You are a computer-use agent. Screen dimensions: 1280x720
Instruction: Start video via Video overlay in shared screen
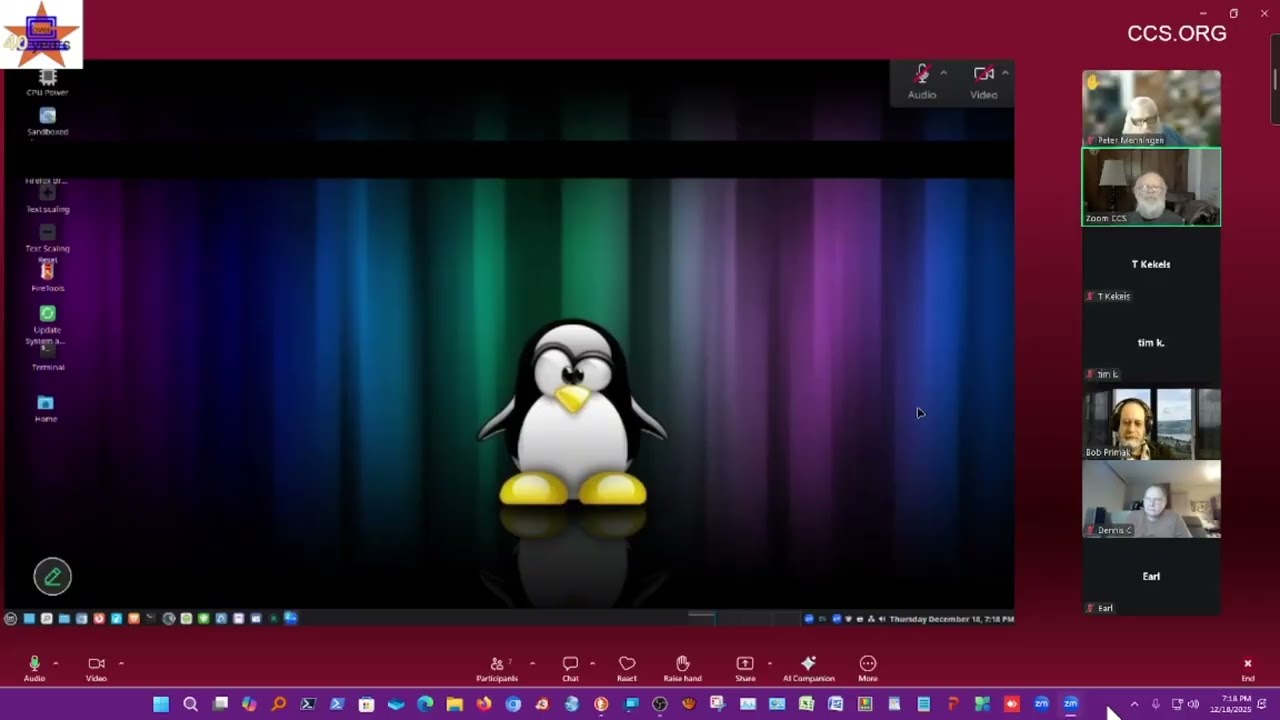click(984, 81)
